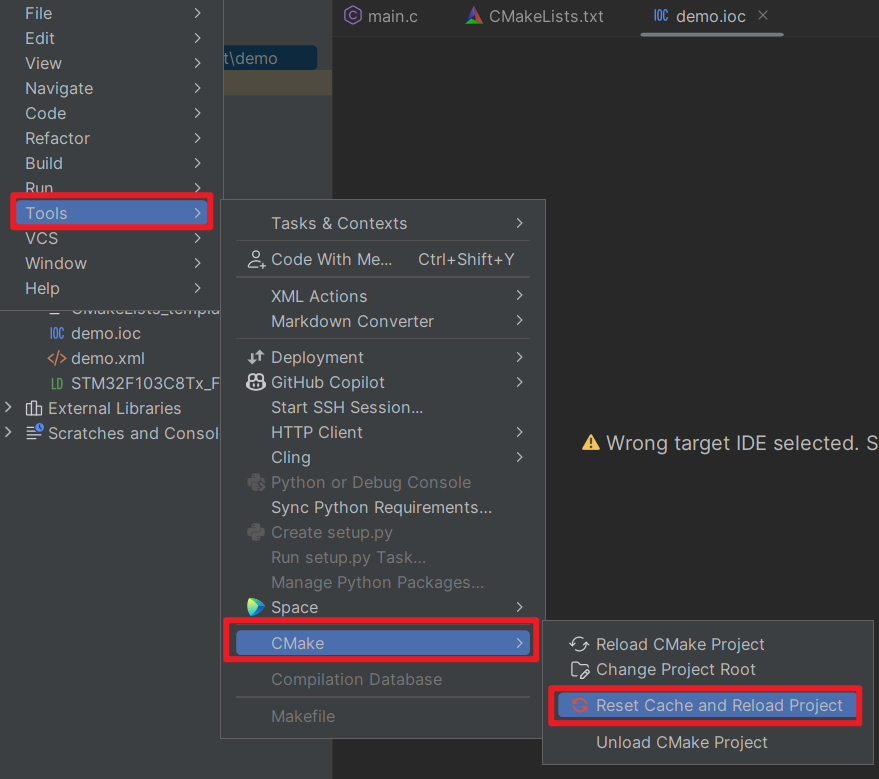Select Change Project Root
This screenshot has height=779, width=879.
[708, 669]
